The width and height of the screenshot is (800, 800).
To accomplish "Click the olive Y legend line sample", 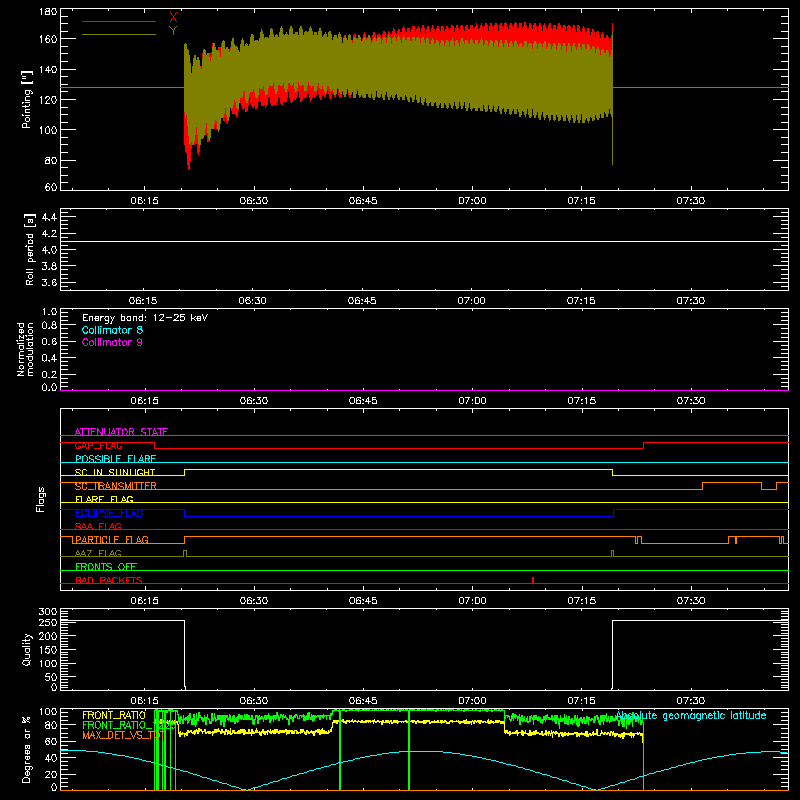I will coord(119,35).
